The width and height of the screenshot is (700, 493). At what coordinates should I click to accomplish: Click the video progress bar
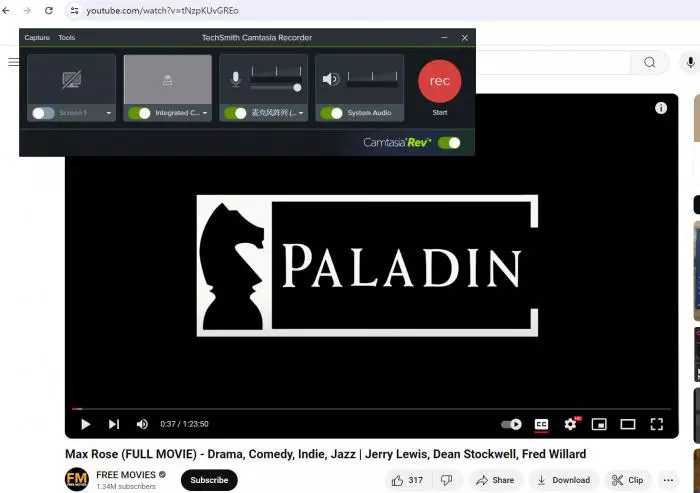pyautogui.click(x=371, y=409)
